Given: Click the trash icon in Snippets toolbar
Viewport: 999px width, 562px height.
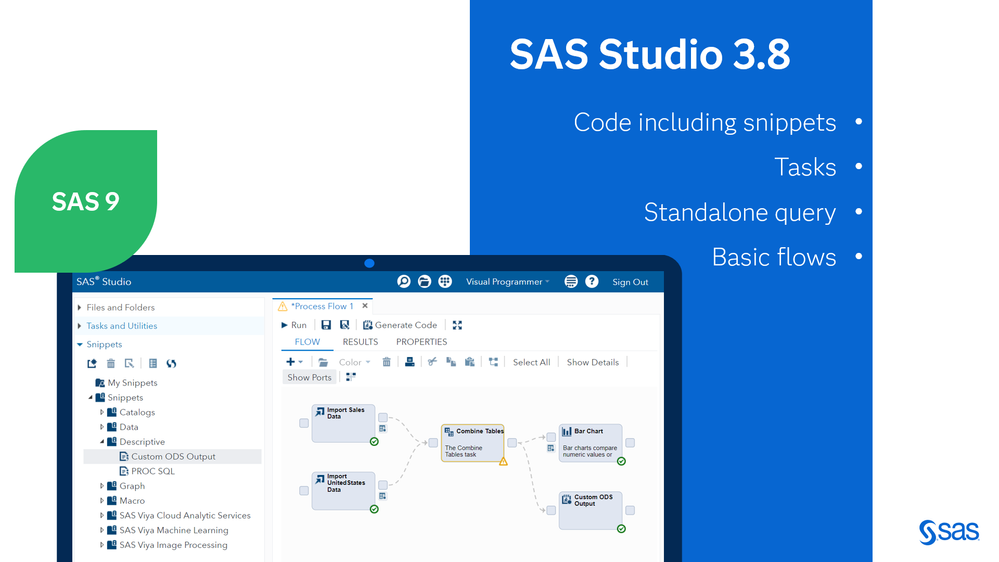Looking at the screenshot, I should (111, 363).
